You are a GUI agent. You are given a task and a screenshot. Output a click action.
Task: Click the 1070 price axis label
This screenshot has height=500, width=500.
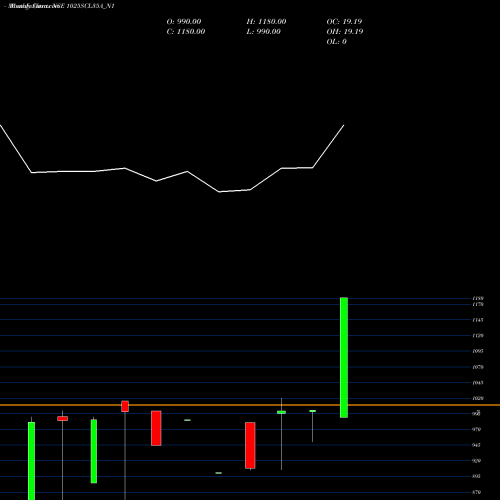tap(478, 367)
